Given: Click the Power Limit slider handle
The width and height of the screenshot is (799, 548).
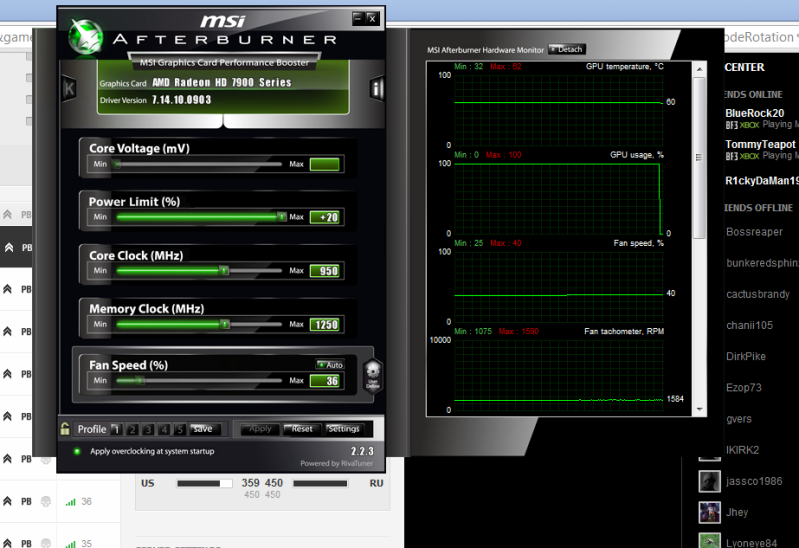Looking at the screenshot, I should [x=281, y=216].
